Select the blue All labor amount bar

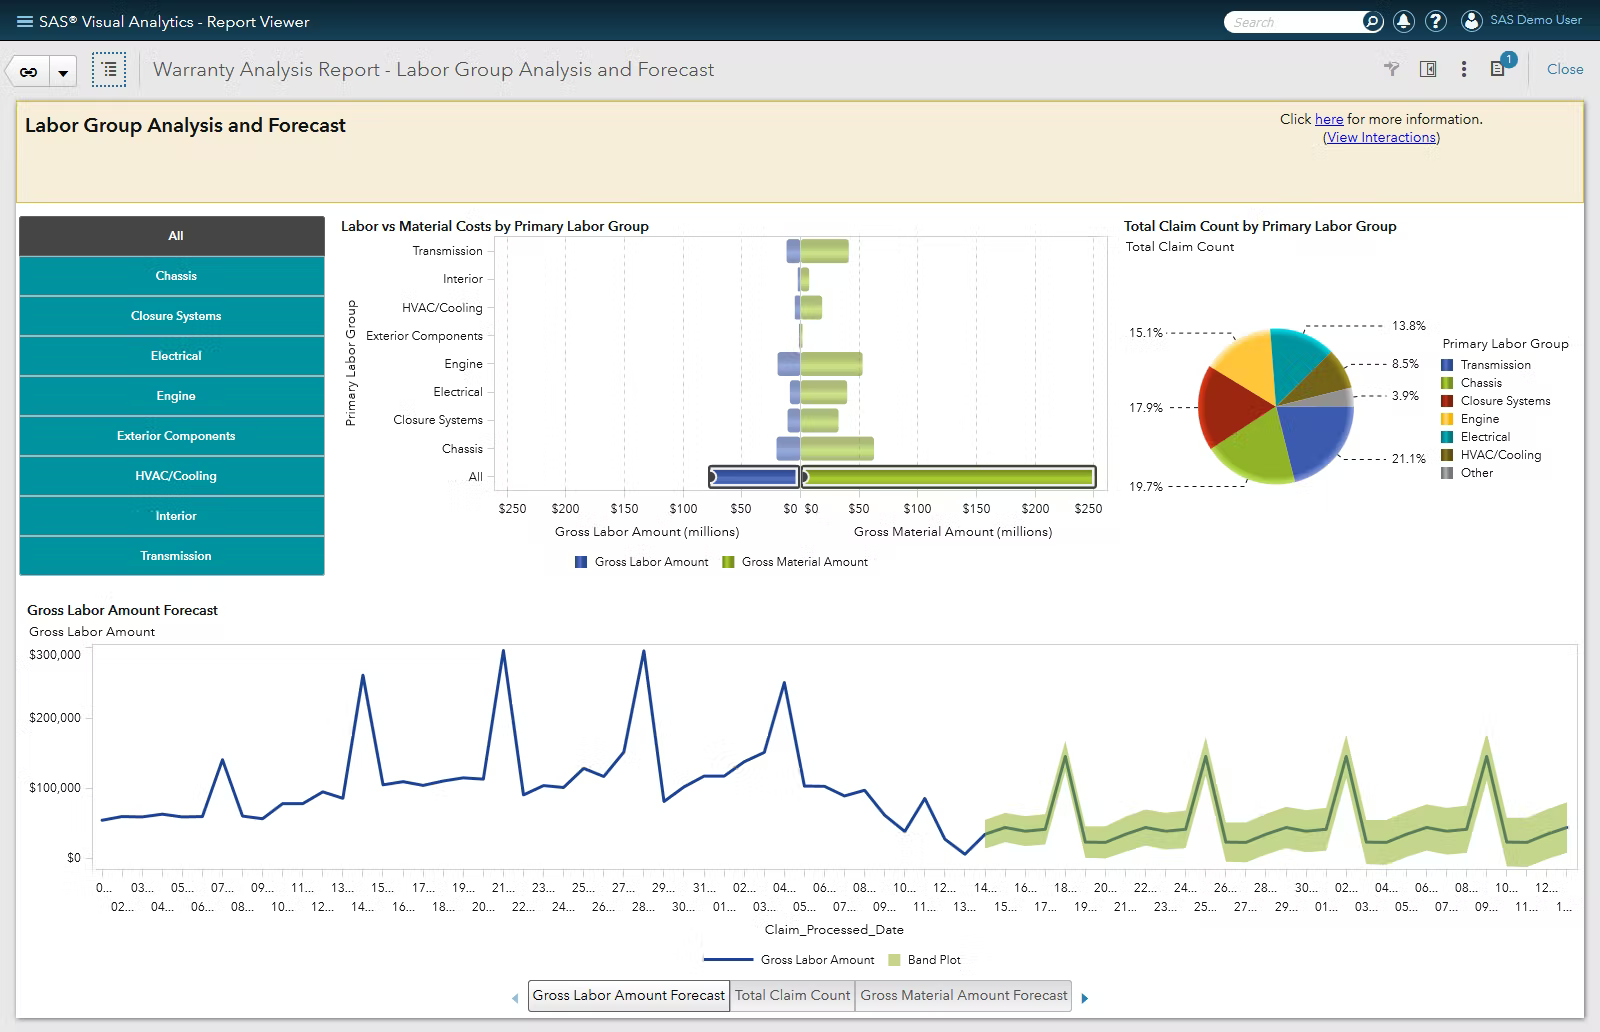[754, 477]
